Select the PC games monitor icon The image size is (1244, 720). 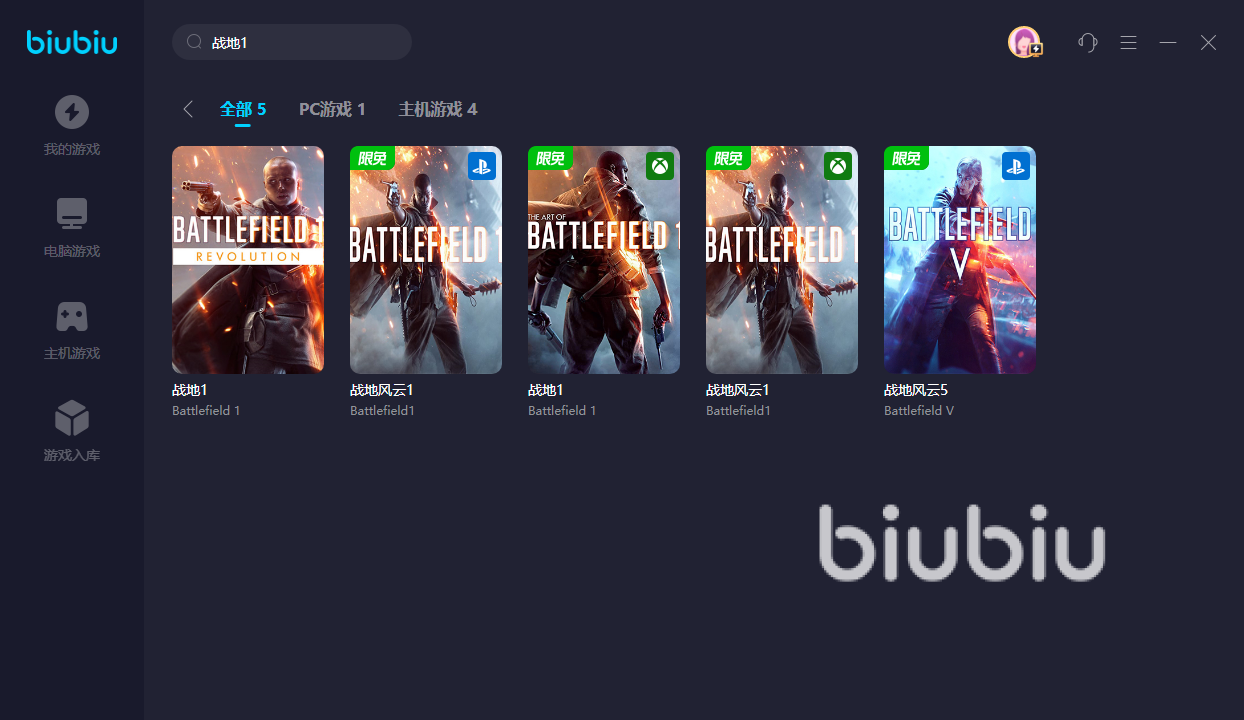point(71,213)
